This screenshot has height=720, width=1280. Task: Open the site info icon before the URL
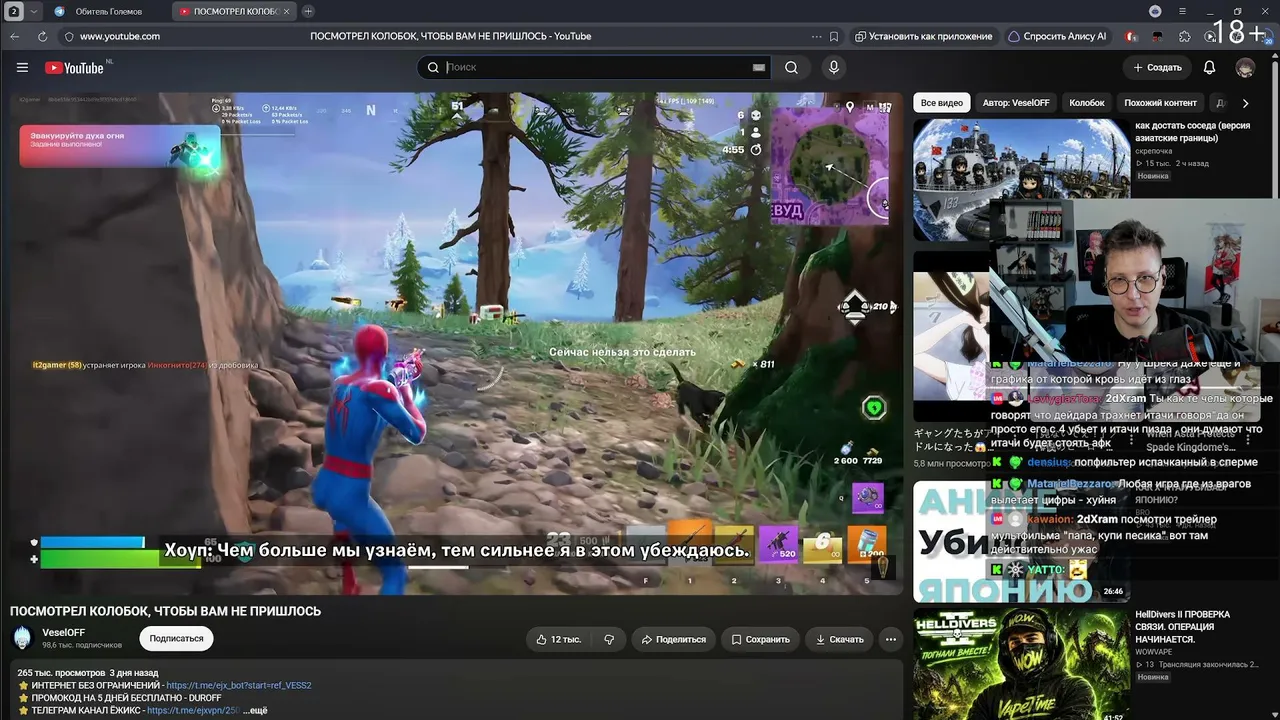(68, 36)
